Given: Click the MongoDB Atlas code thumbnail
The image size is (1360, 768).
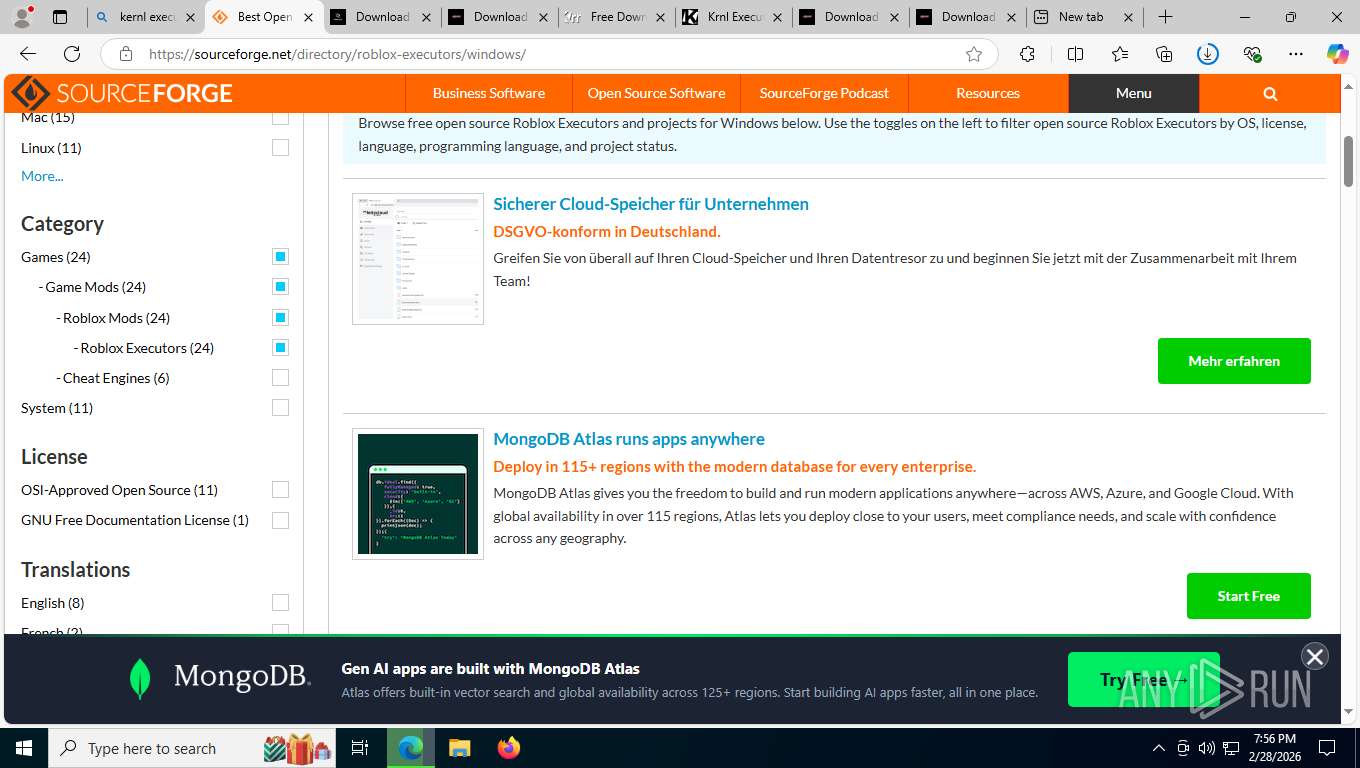Looking at the screenshot, I should point(418,494).
